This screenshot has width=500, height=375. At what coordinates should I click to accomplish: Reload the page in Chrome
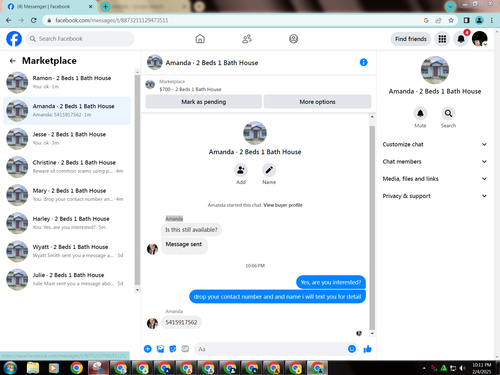tap(33, 20)
